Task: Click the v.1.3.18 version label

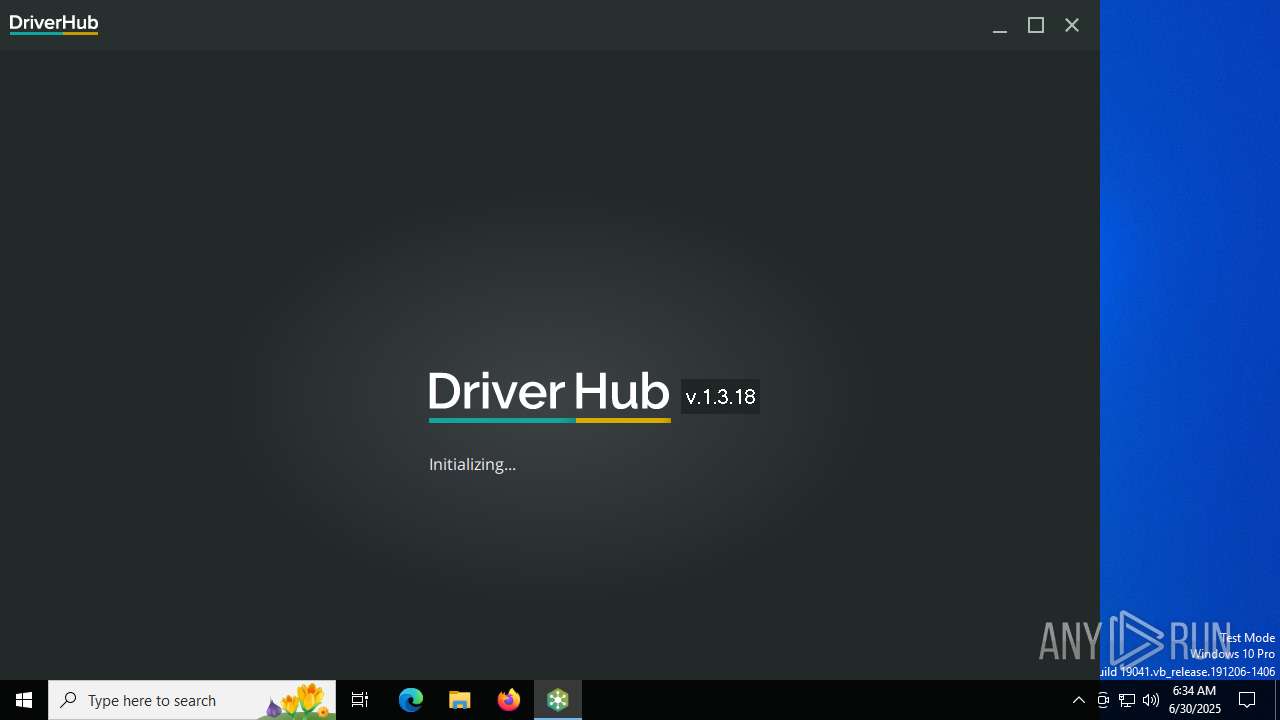Action: coord(720,397)
